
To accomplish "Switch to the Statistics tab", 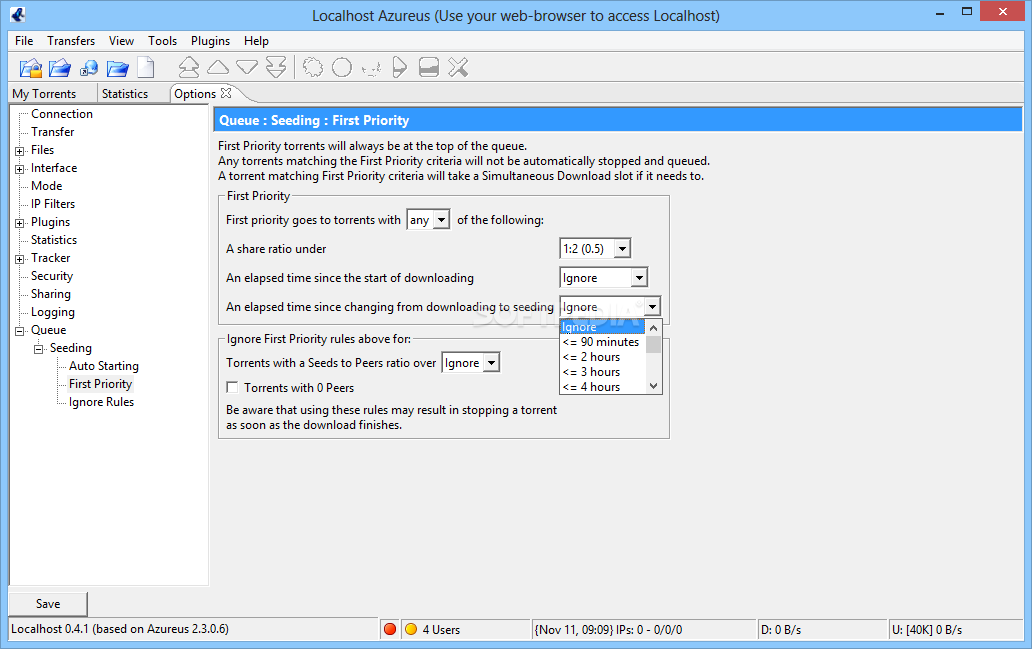I will [125, 93].
